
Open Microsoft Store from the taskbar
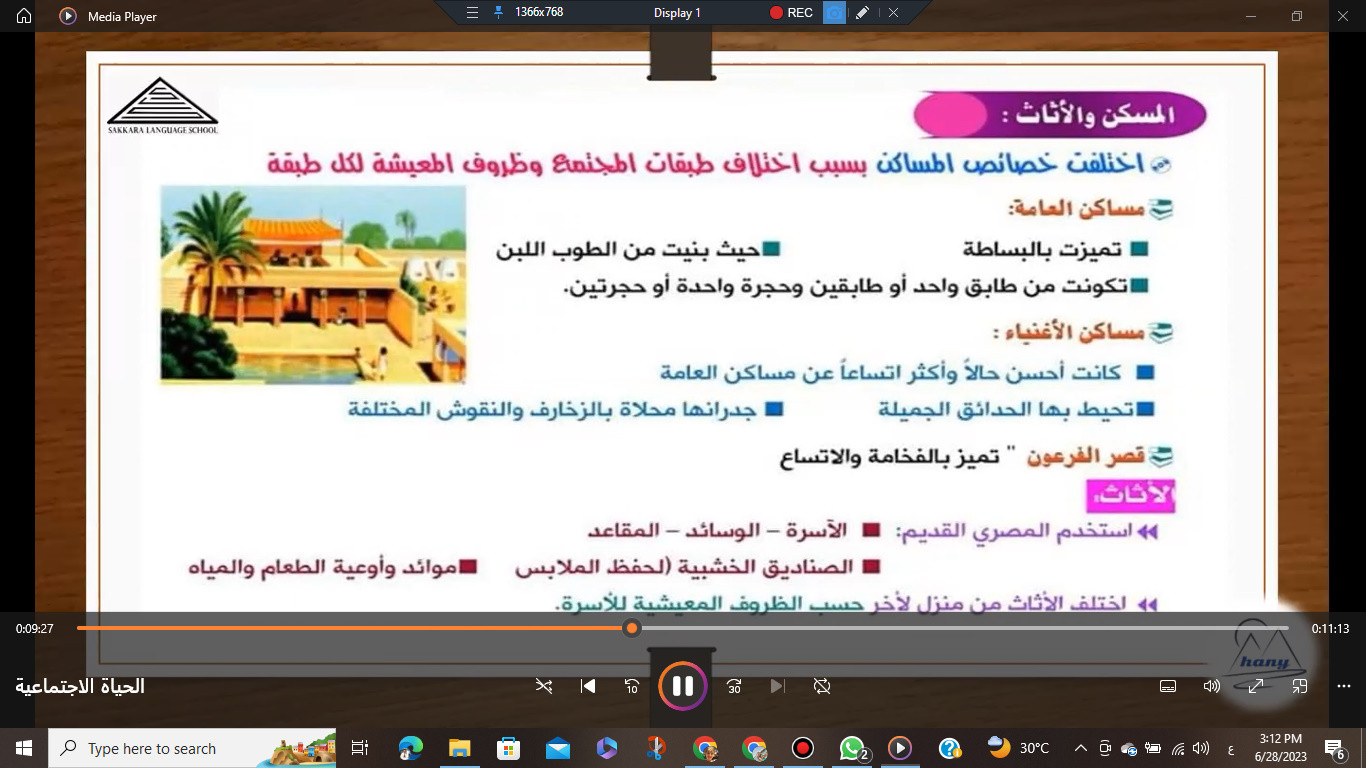(508, 748)
